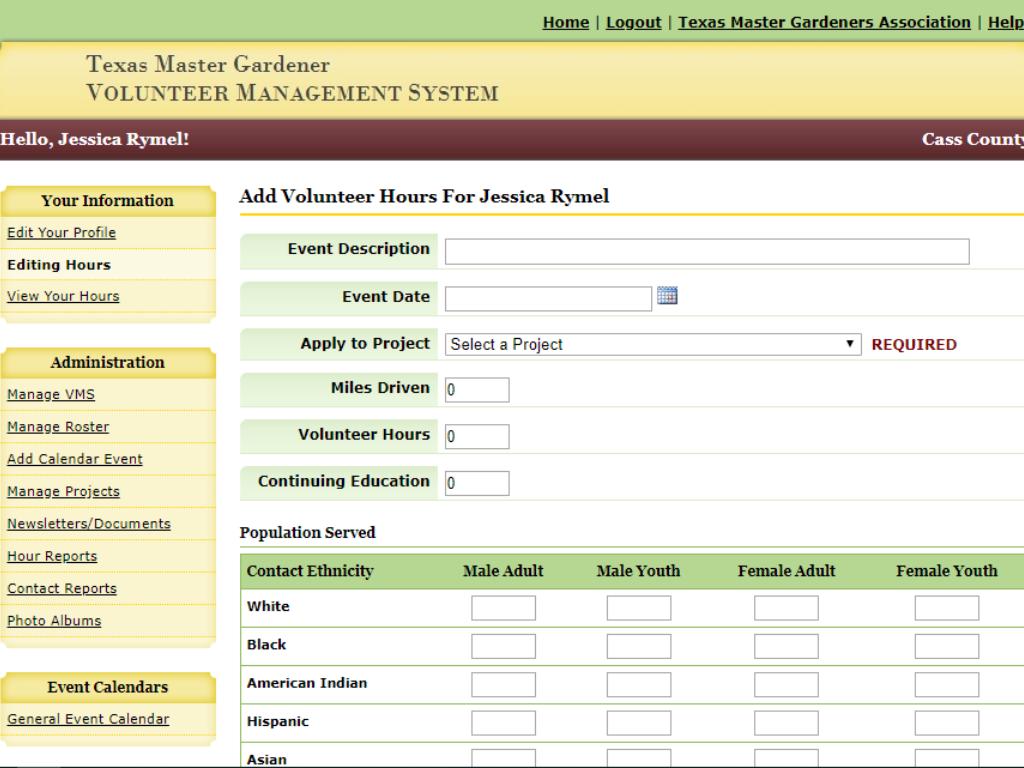Click the Event Description text field
This screenshot has width=1024, height=768.
(x=706, y=251)
